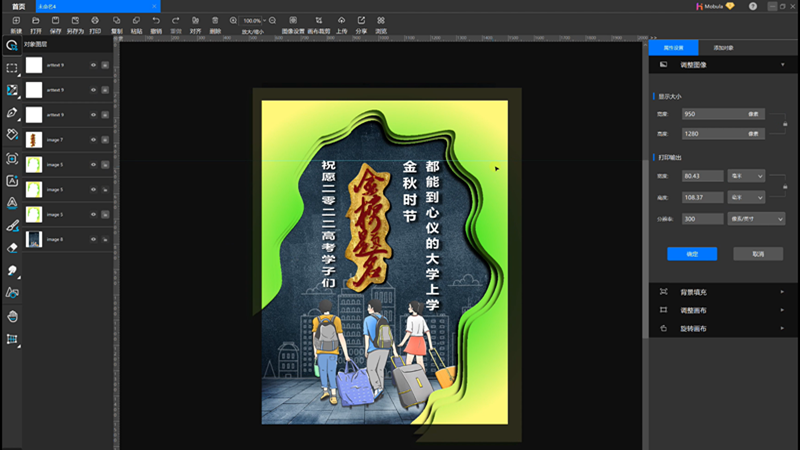Click the 打开 (Open) folder icon
The height and width of the screenshot is (450, 800).
[36, 20]
